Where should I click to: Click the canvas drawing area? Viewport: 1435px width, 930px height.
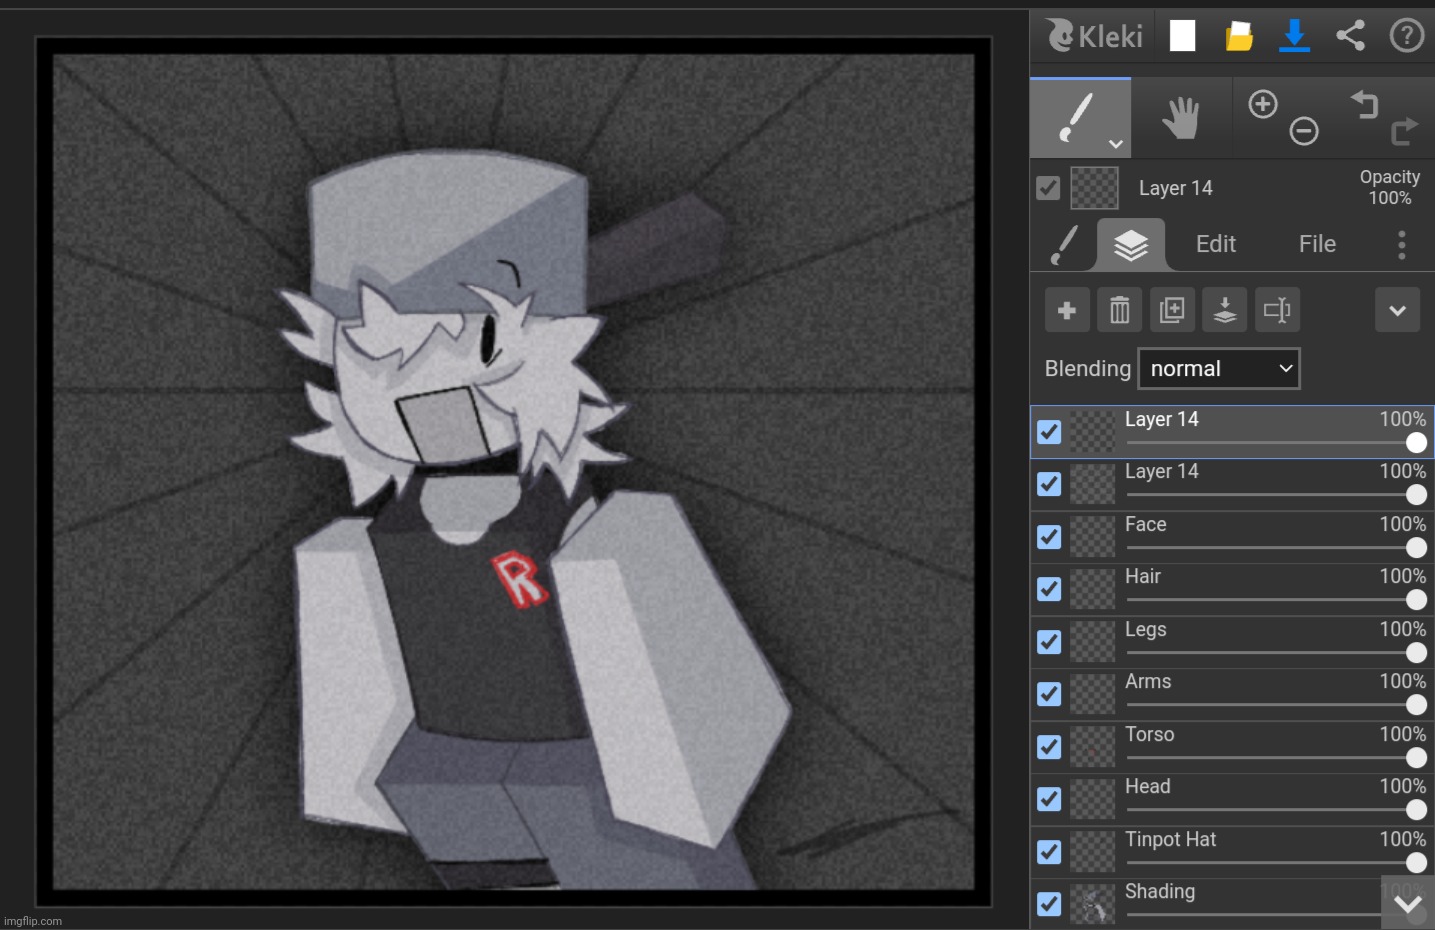(513, 472)
